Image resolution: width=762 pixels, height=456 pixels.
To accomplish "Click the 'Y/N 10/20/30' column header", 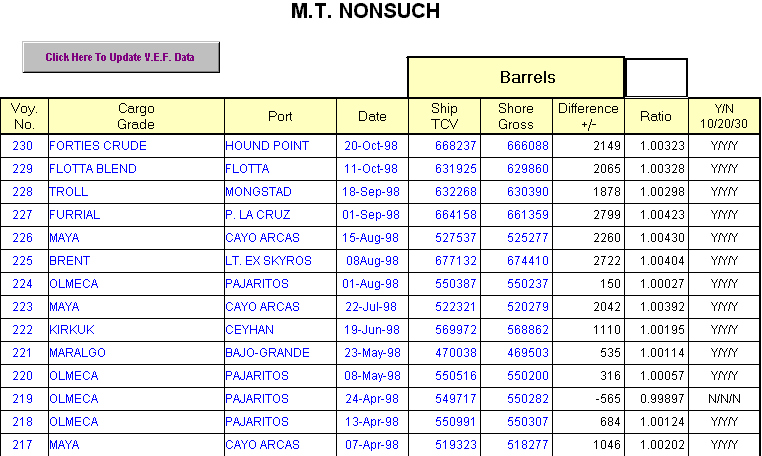I will tap(724, 116).
